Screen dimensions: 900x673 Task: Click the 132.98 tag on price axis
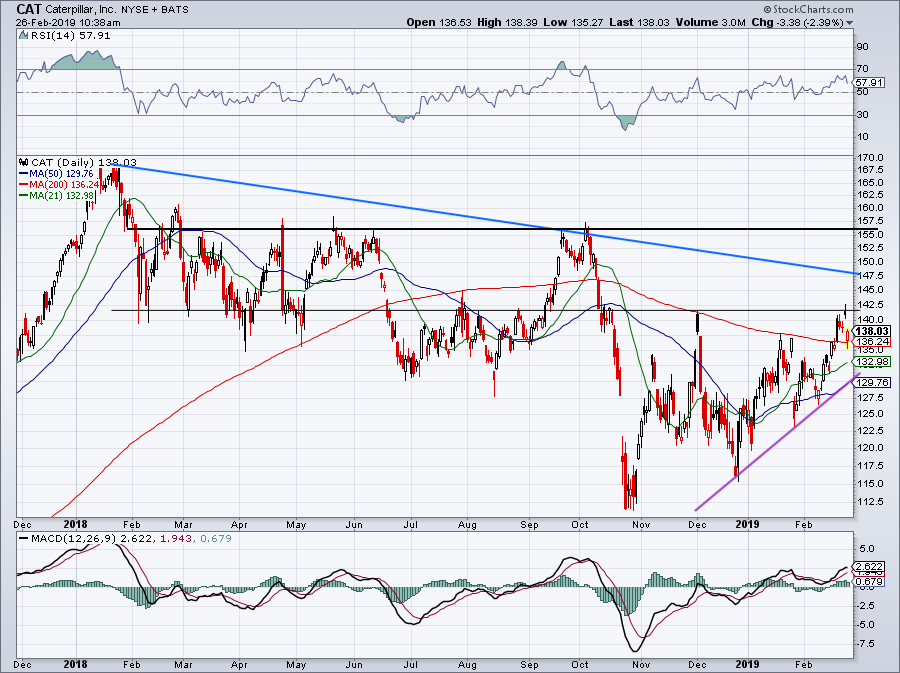click(872, 361)
